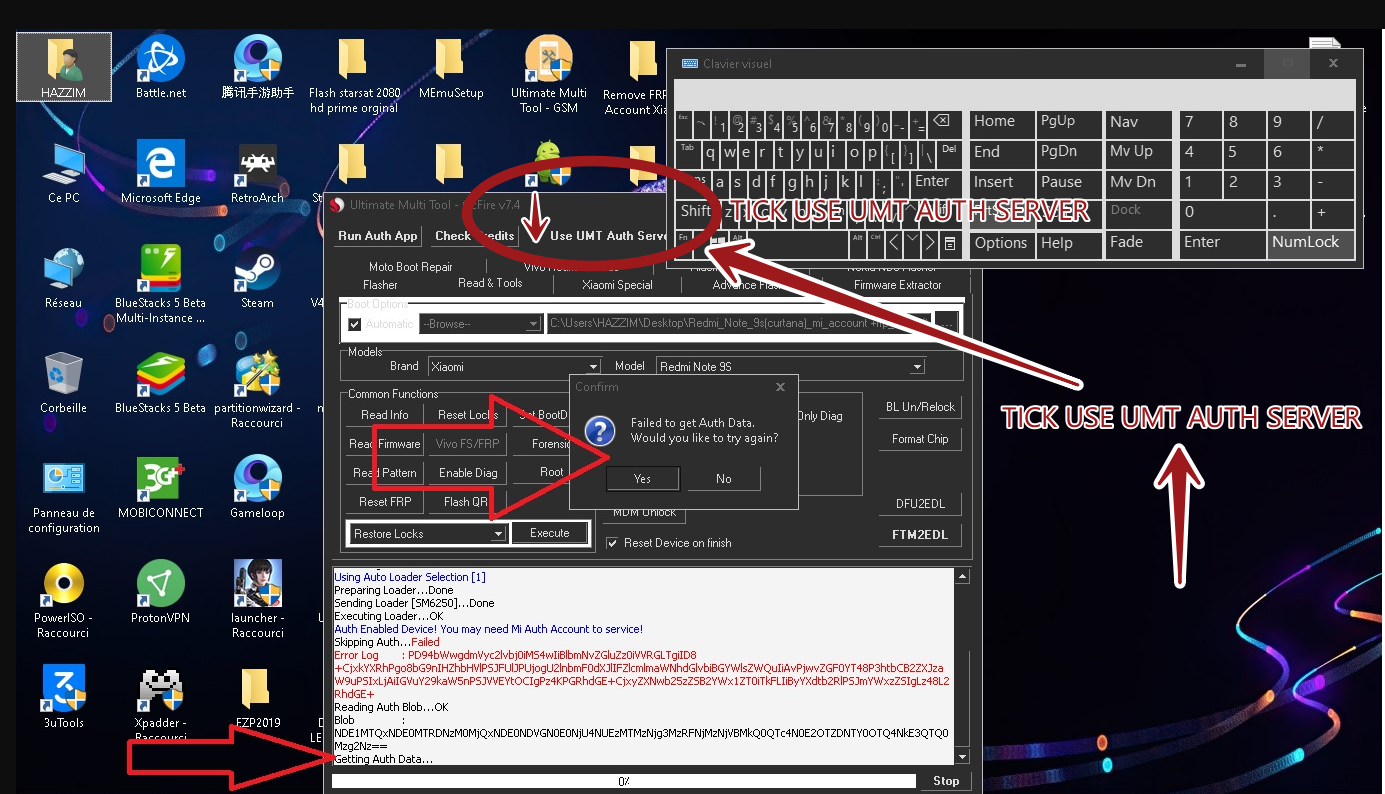Toggle NumLock on the on-screen keyboard
This screenshot has height=794, width=1385.
[1310, 243]
